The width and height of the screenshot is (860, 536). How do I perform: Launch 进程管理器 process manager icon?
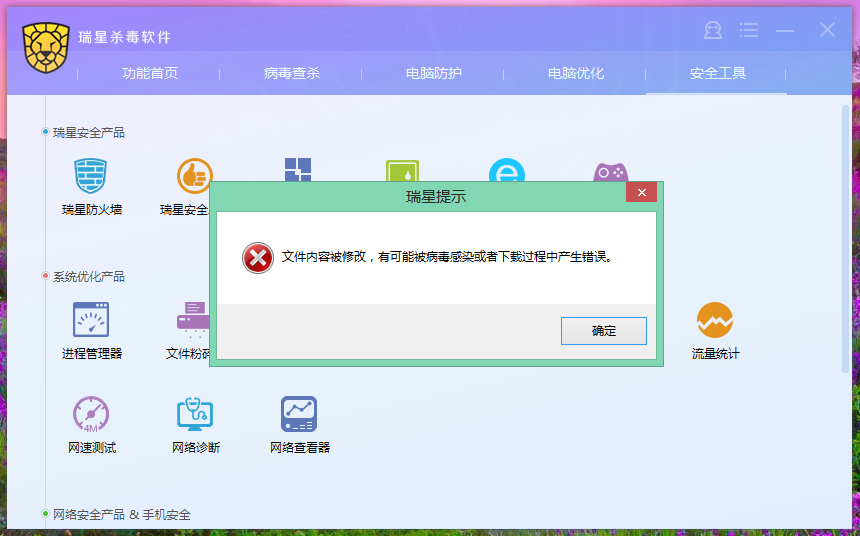91,319
